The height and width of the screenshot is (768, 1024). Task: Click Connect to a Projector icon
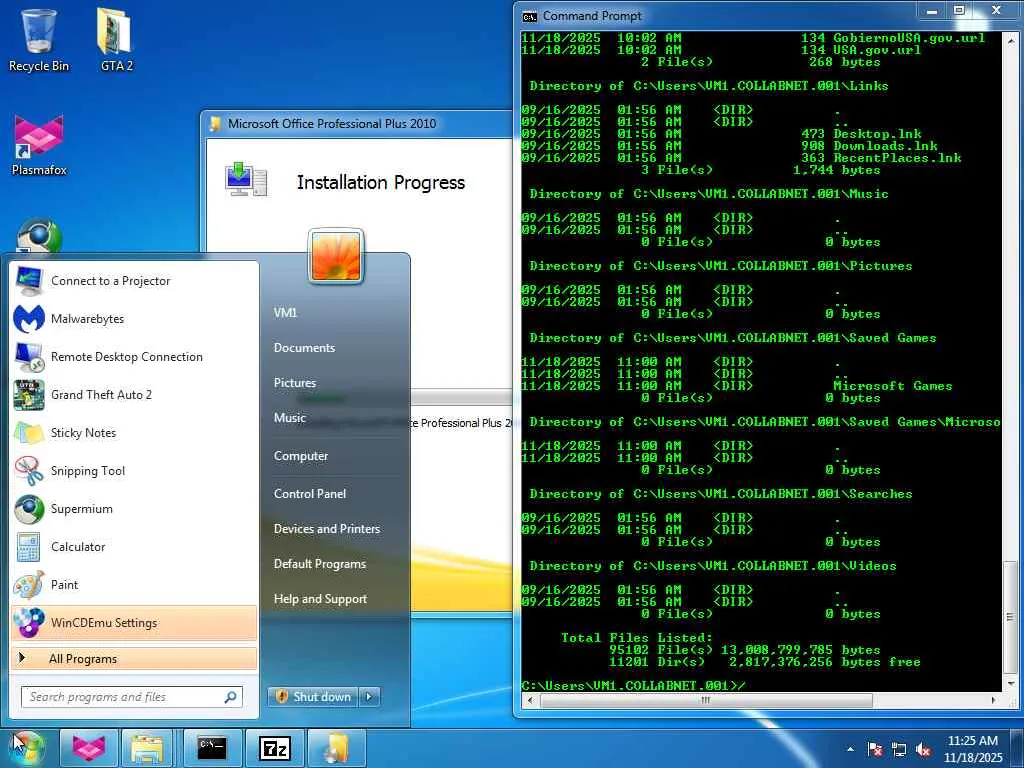29,281
